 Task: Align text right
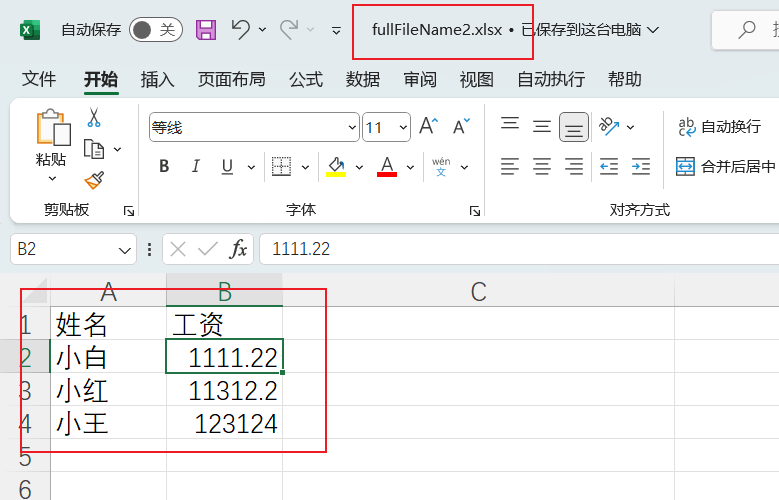pyautogui.click(x=574, y=167)
